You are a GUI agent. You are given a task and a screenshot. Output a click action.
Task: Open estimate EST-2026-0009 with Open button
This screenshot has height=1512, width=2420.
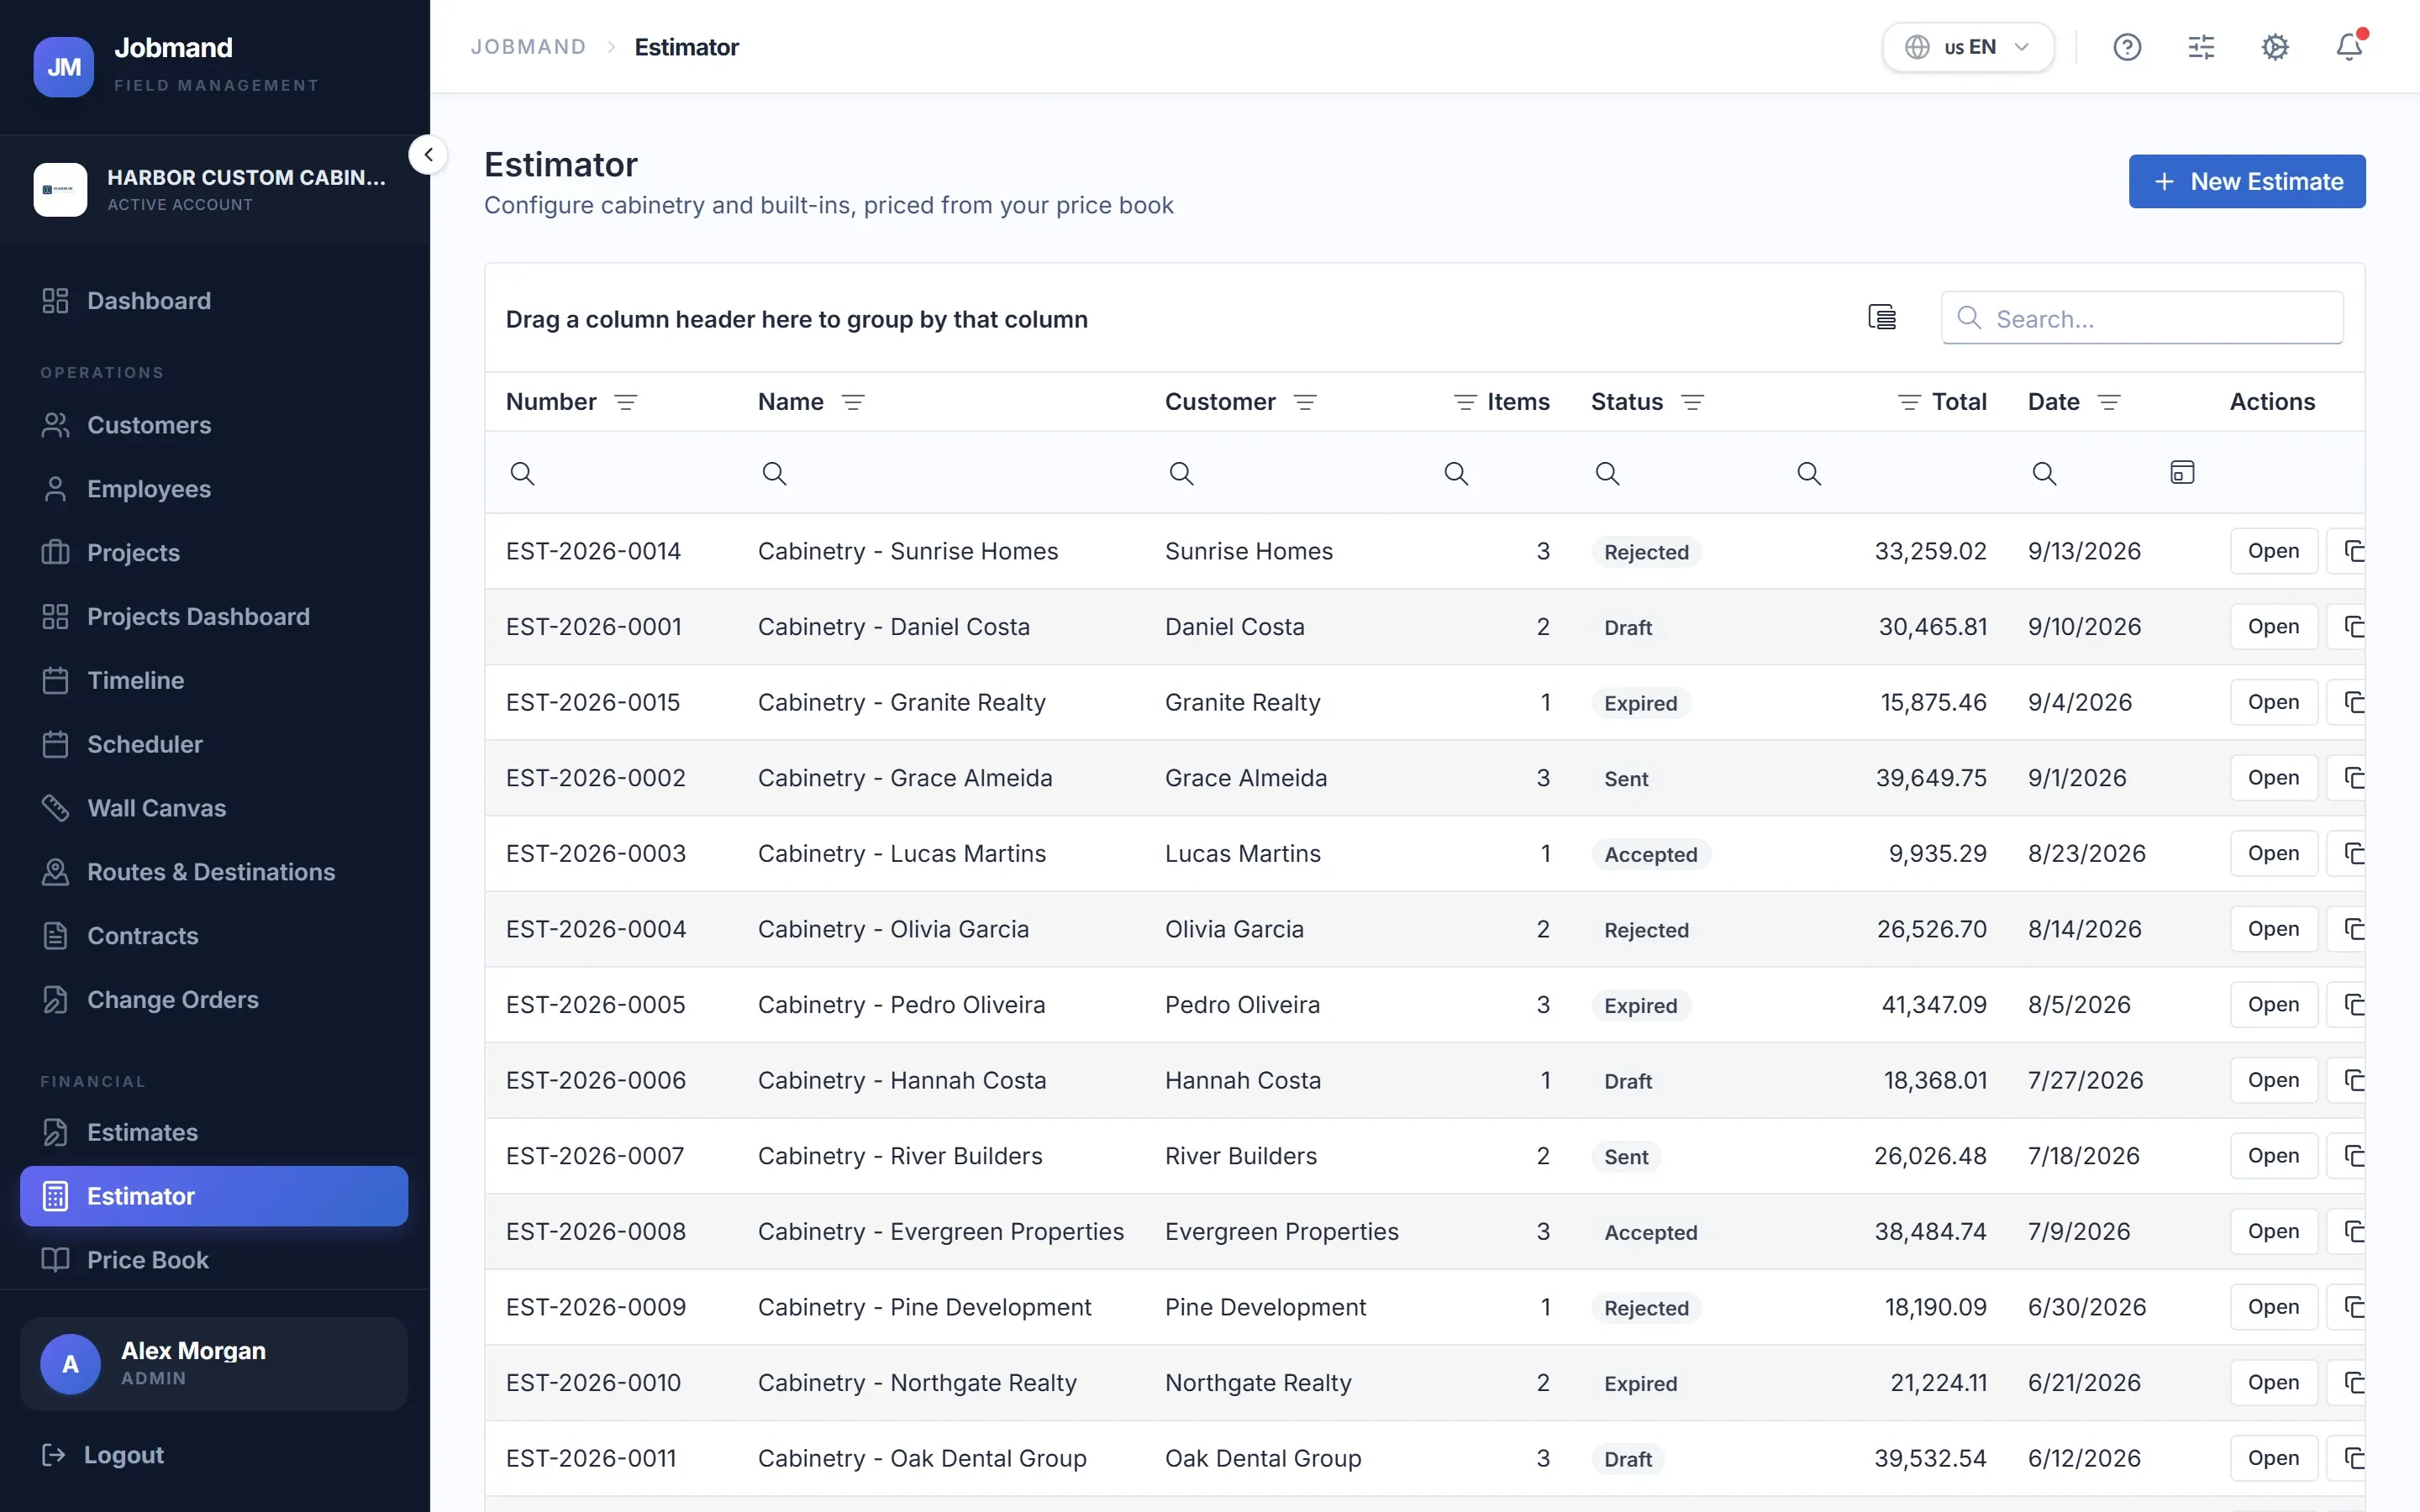pyautogui.click(x=2273, y=1307)
